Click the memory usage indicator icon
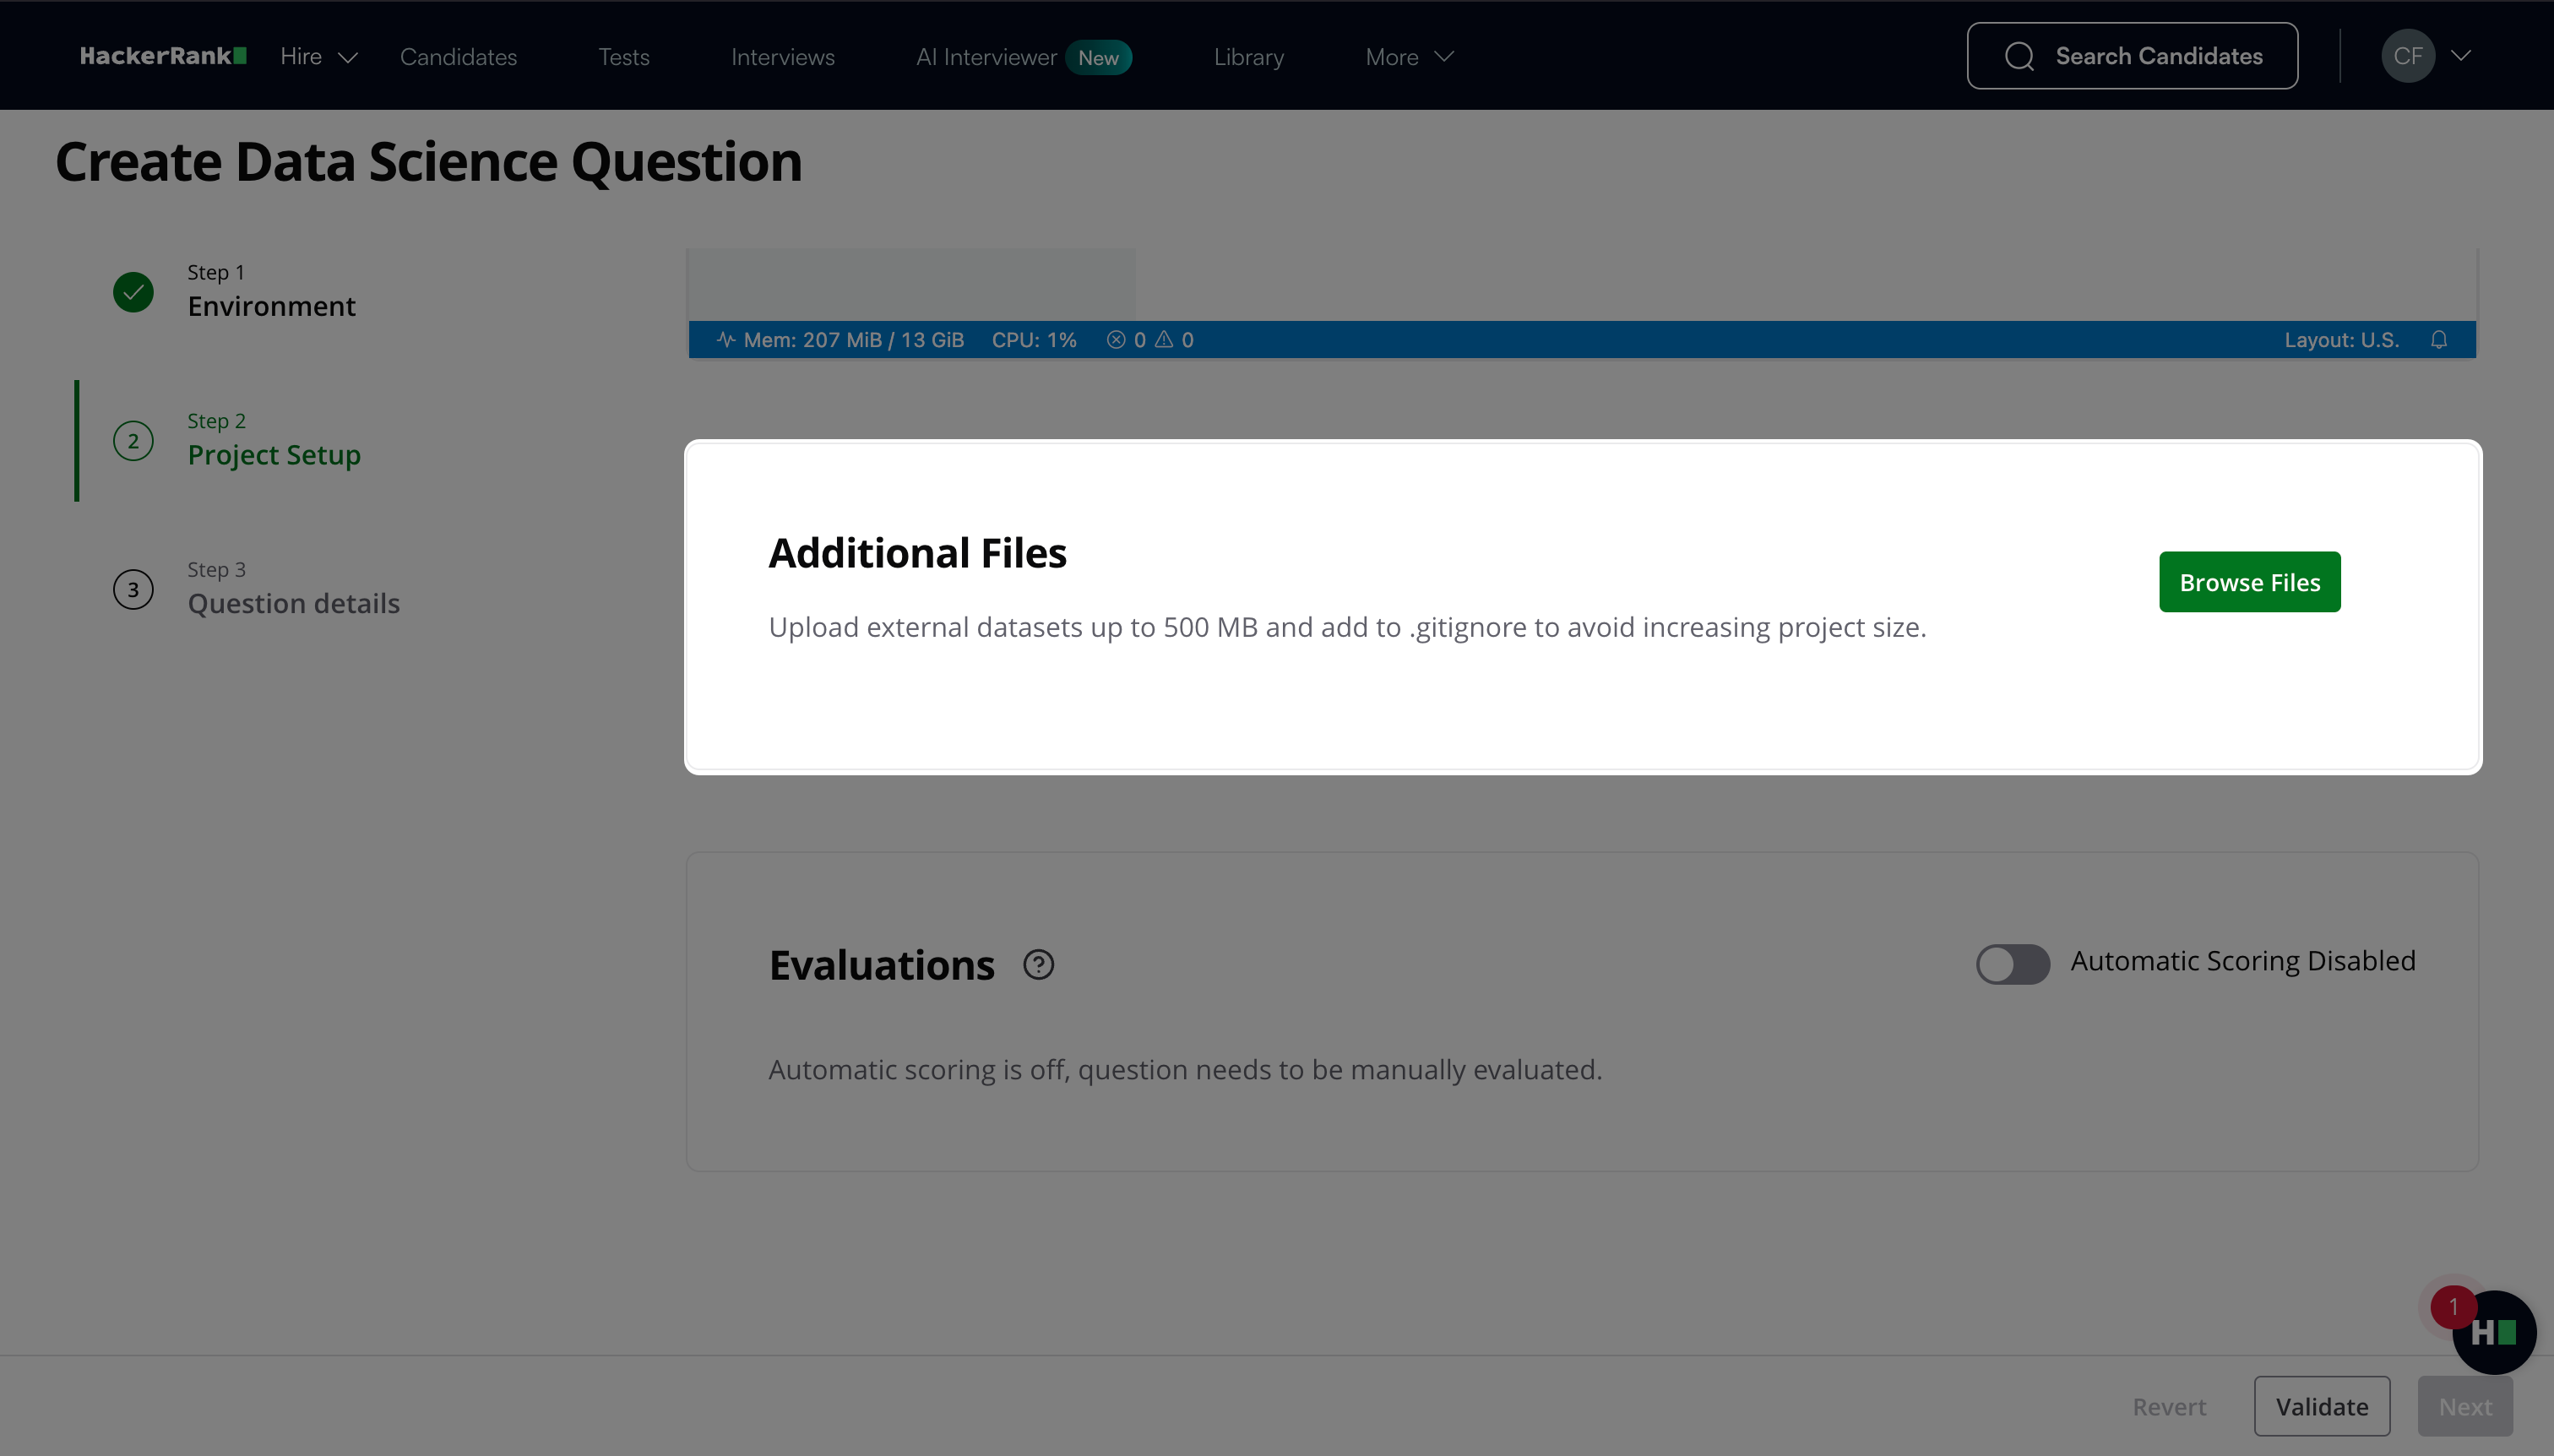Image resolution: width=2554 pixels, height=1456 pixels. pos(726,340)
